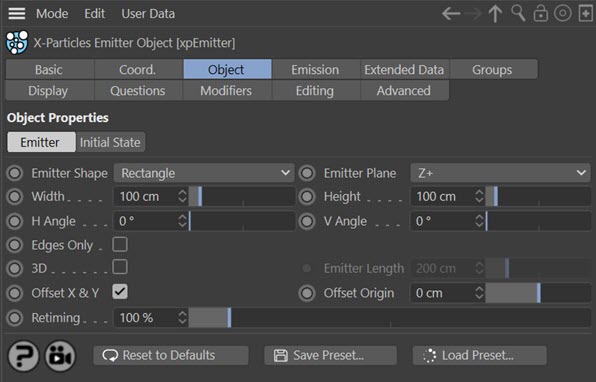Toggle V Angle keyframe animation dot
596x382 pixels.
pos(307,221)
